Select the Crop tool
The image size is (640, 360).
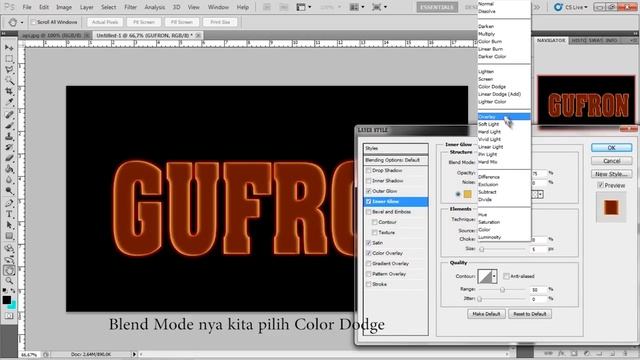(9, 91)
